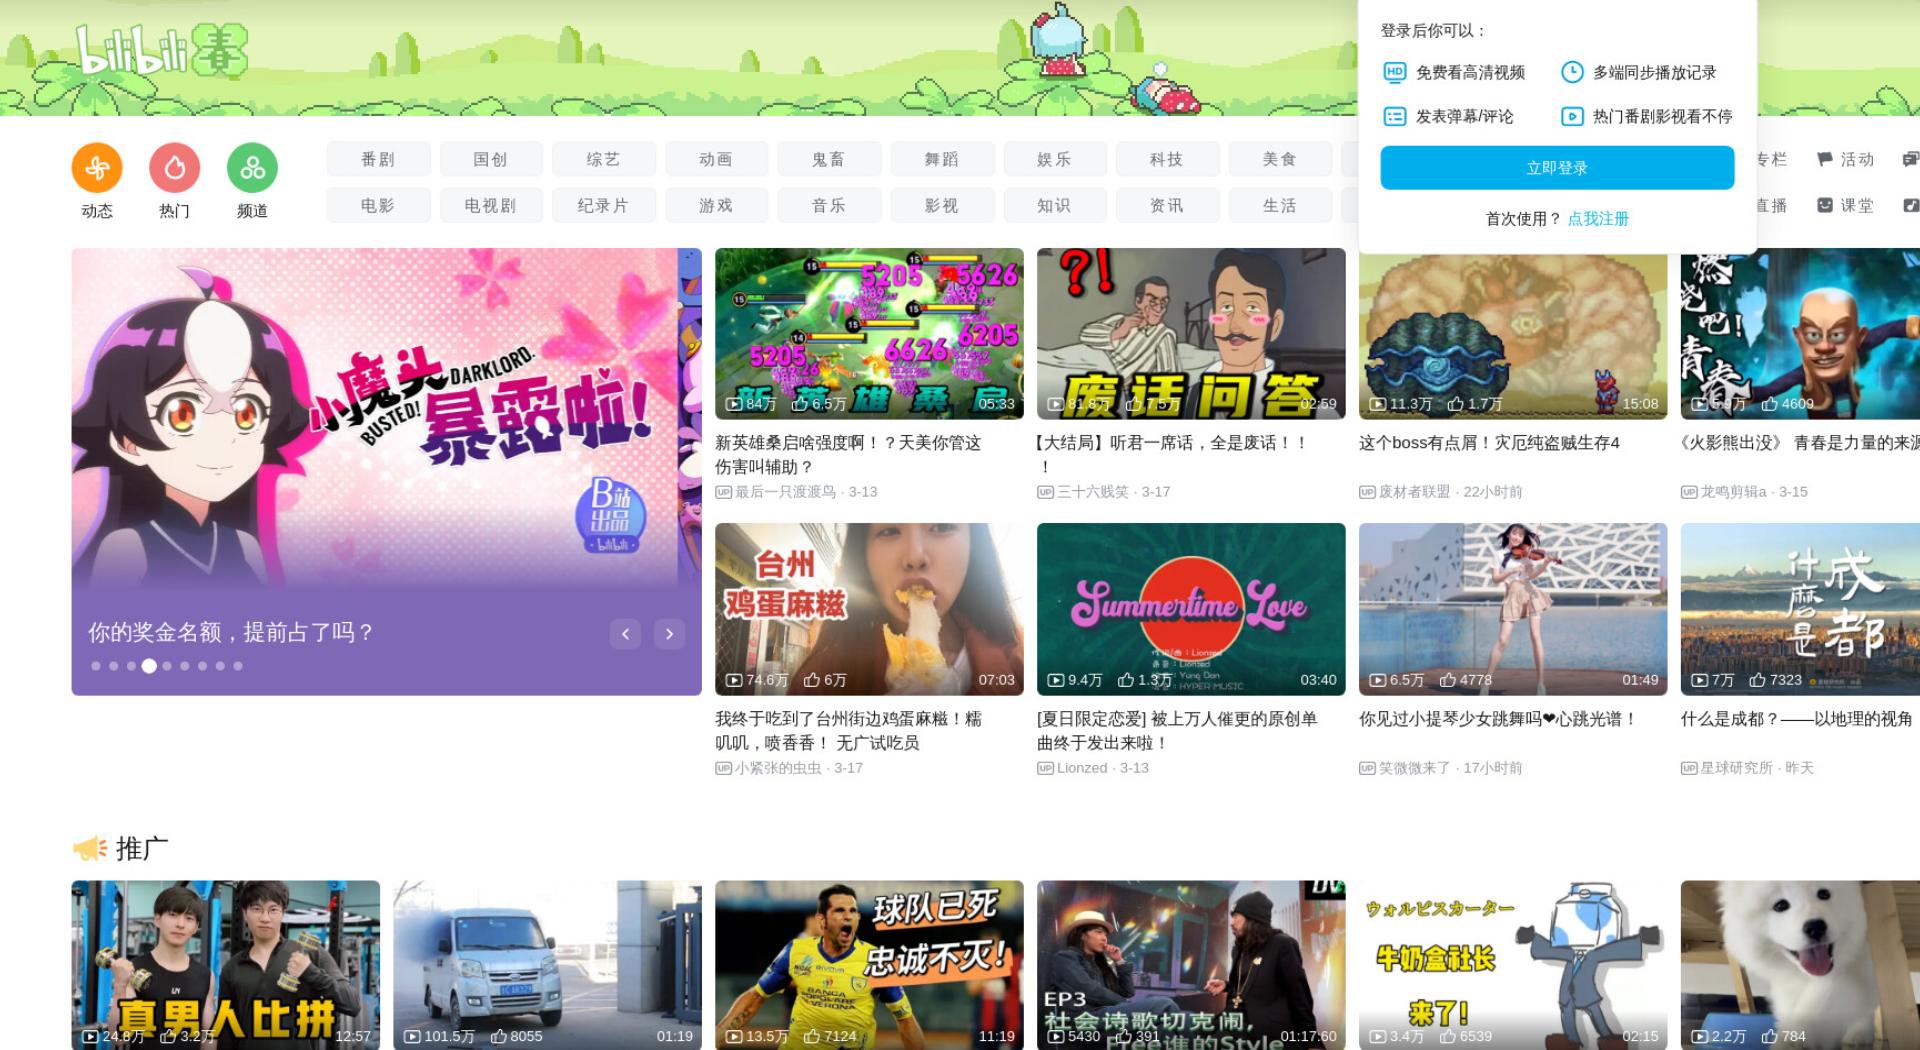Open the 灾厄纯盗贼 boss video thumbnail
Viewport: 1920px width, 1050px height.
pyautogui.click(x=1513, y=334)
